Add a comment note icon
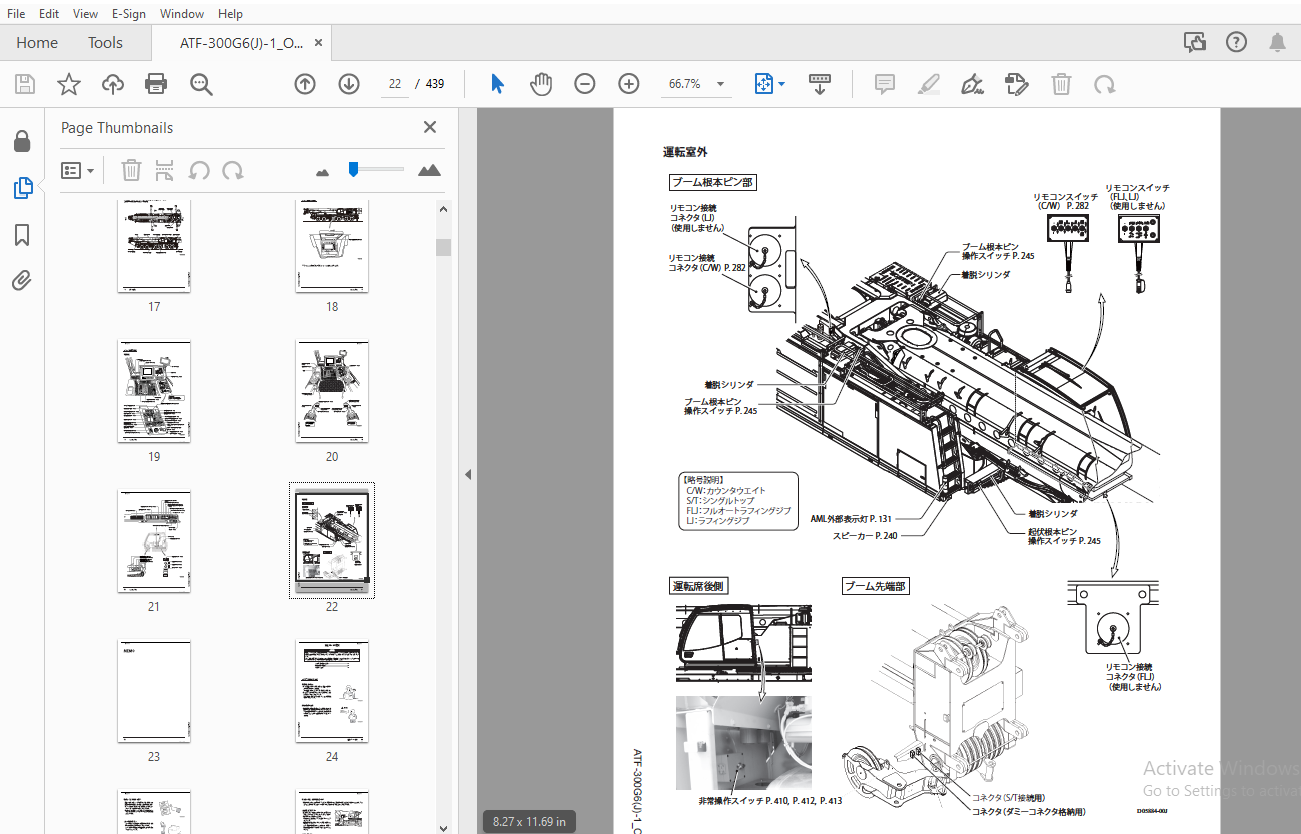 (x=885, y=84)
